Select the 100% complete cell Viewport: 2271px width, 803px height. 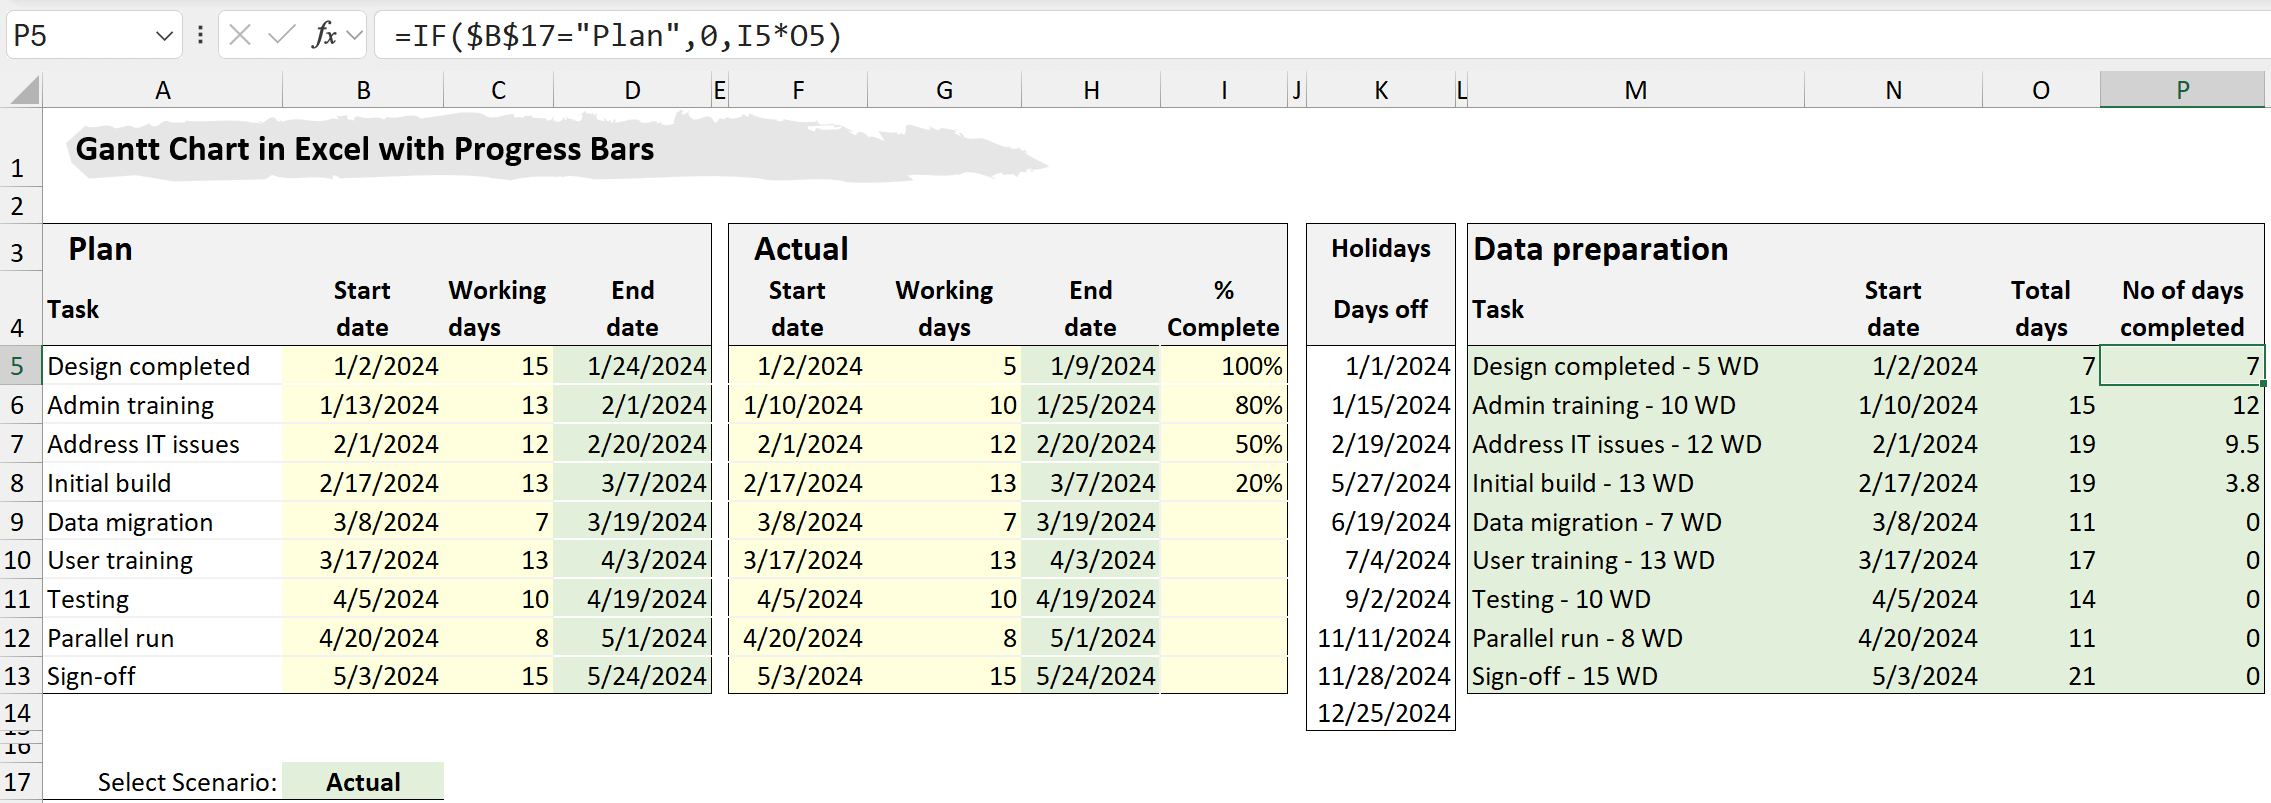(1224, 366)
